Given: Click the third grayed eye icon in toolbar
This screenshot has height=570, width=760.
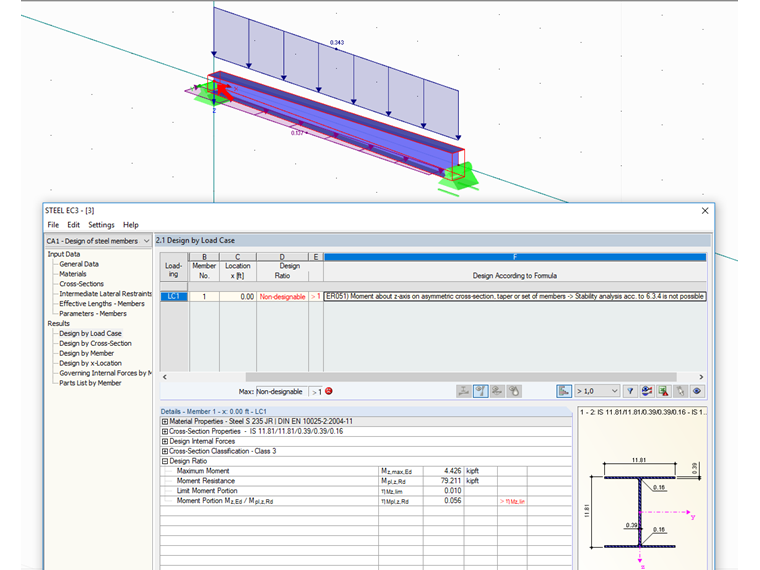Looking at the screenshot, I should click(x=497, y=391).
